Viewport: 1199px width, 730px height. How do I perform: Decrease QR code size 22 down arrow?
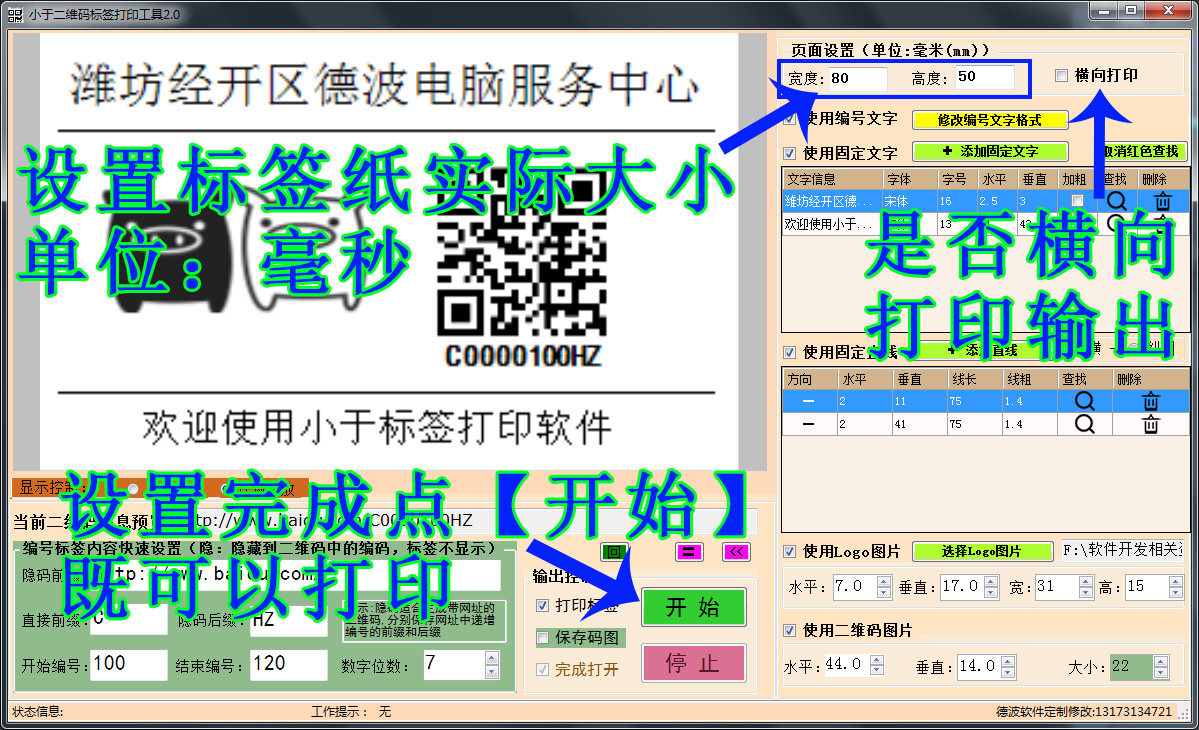pyautogui.click(x=1162, y=672)
